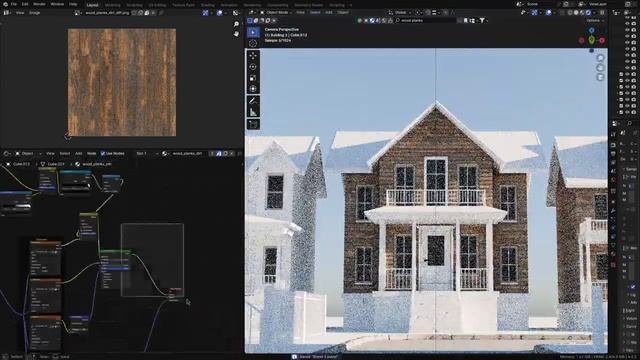
Task: Click the wood_planks_dirt material name field
Action: (187, 153)
